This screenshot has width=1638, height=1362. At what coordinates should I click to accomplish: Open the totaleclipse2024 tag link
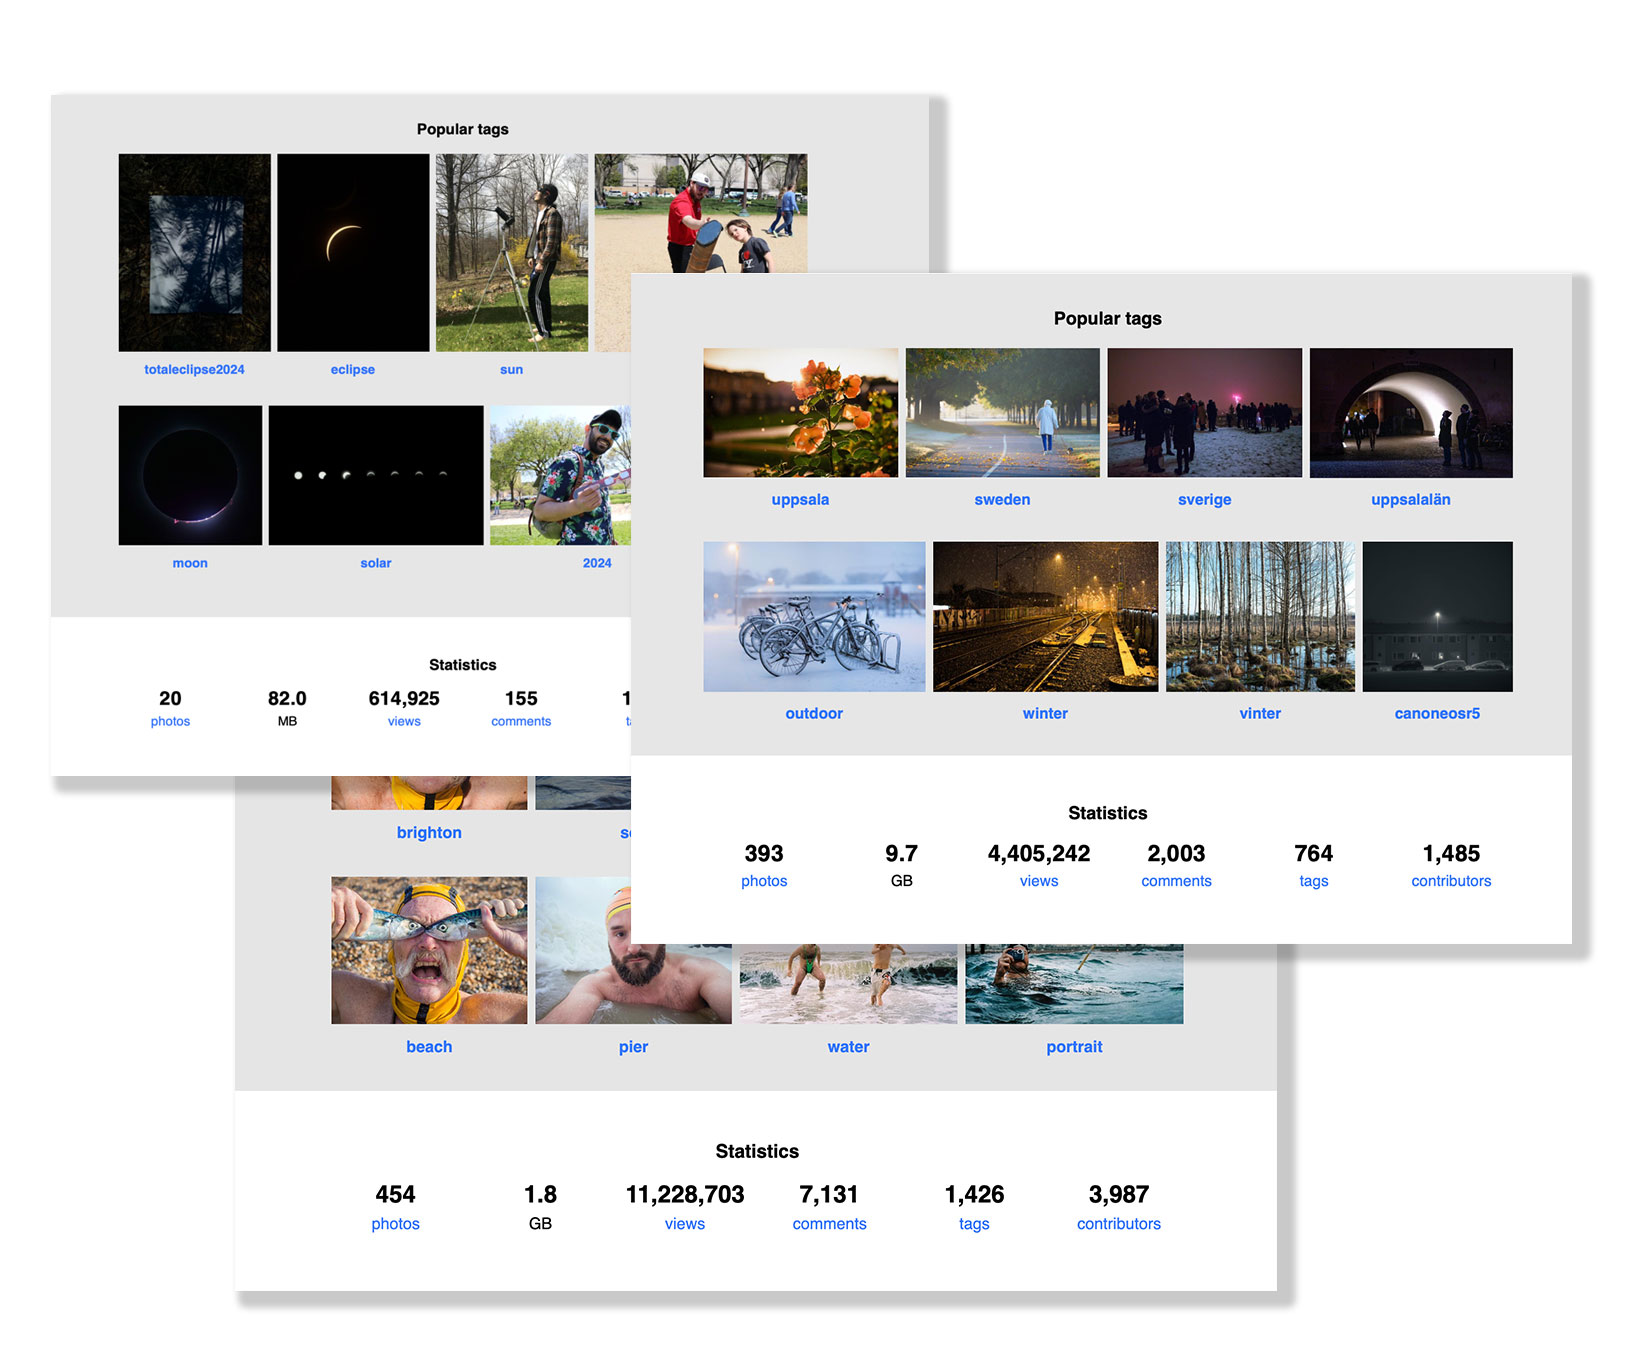point(194,370)
